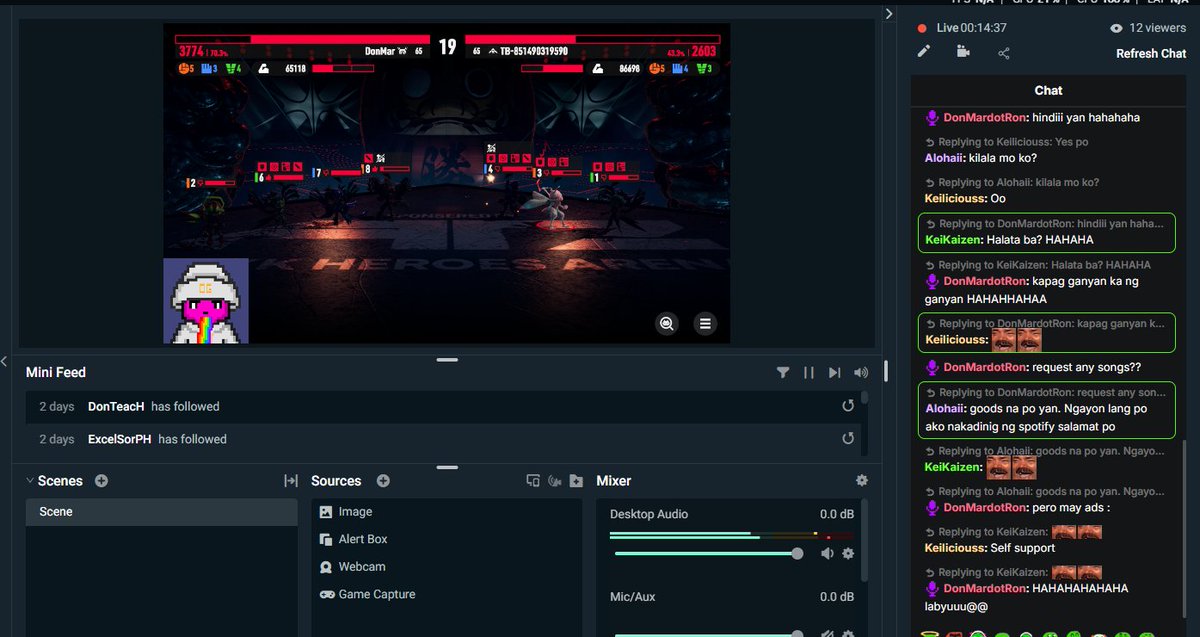Click the Image source picture icon
This screenshot has height=637, width=1200.
(x=326, y=511)
